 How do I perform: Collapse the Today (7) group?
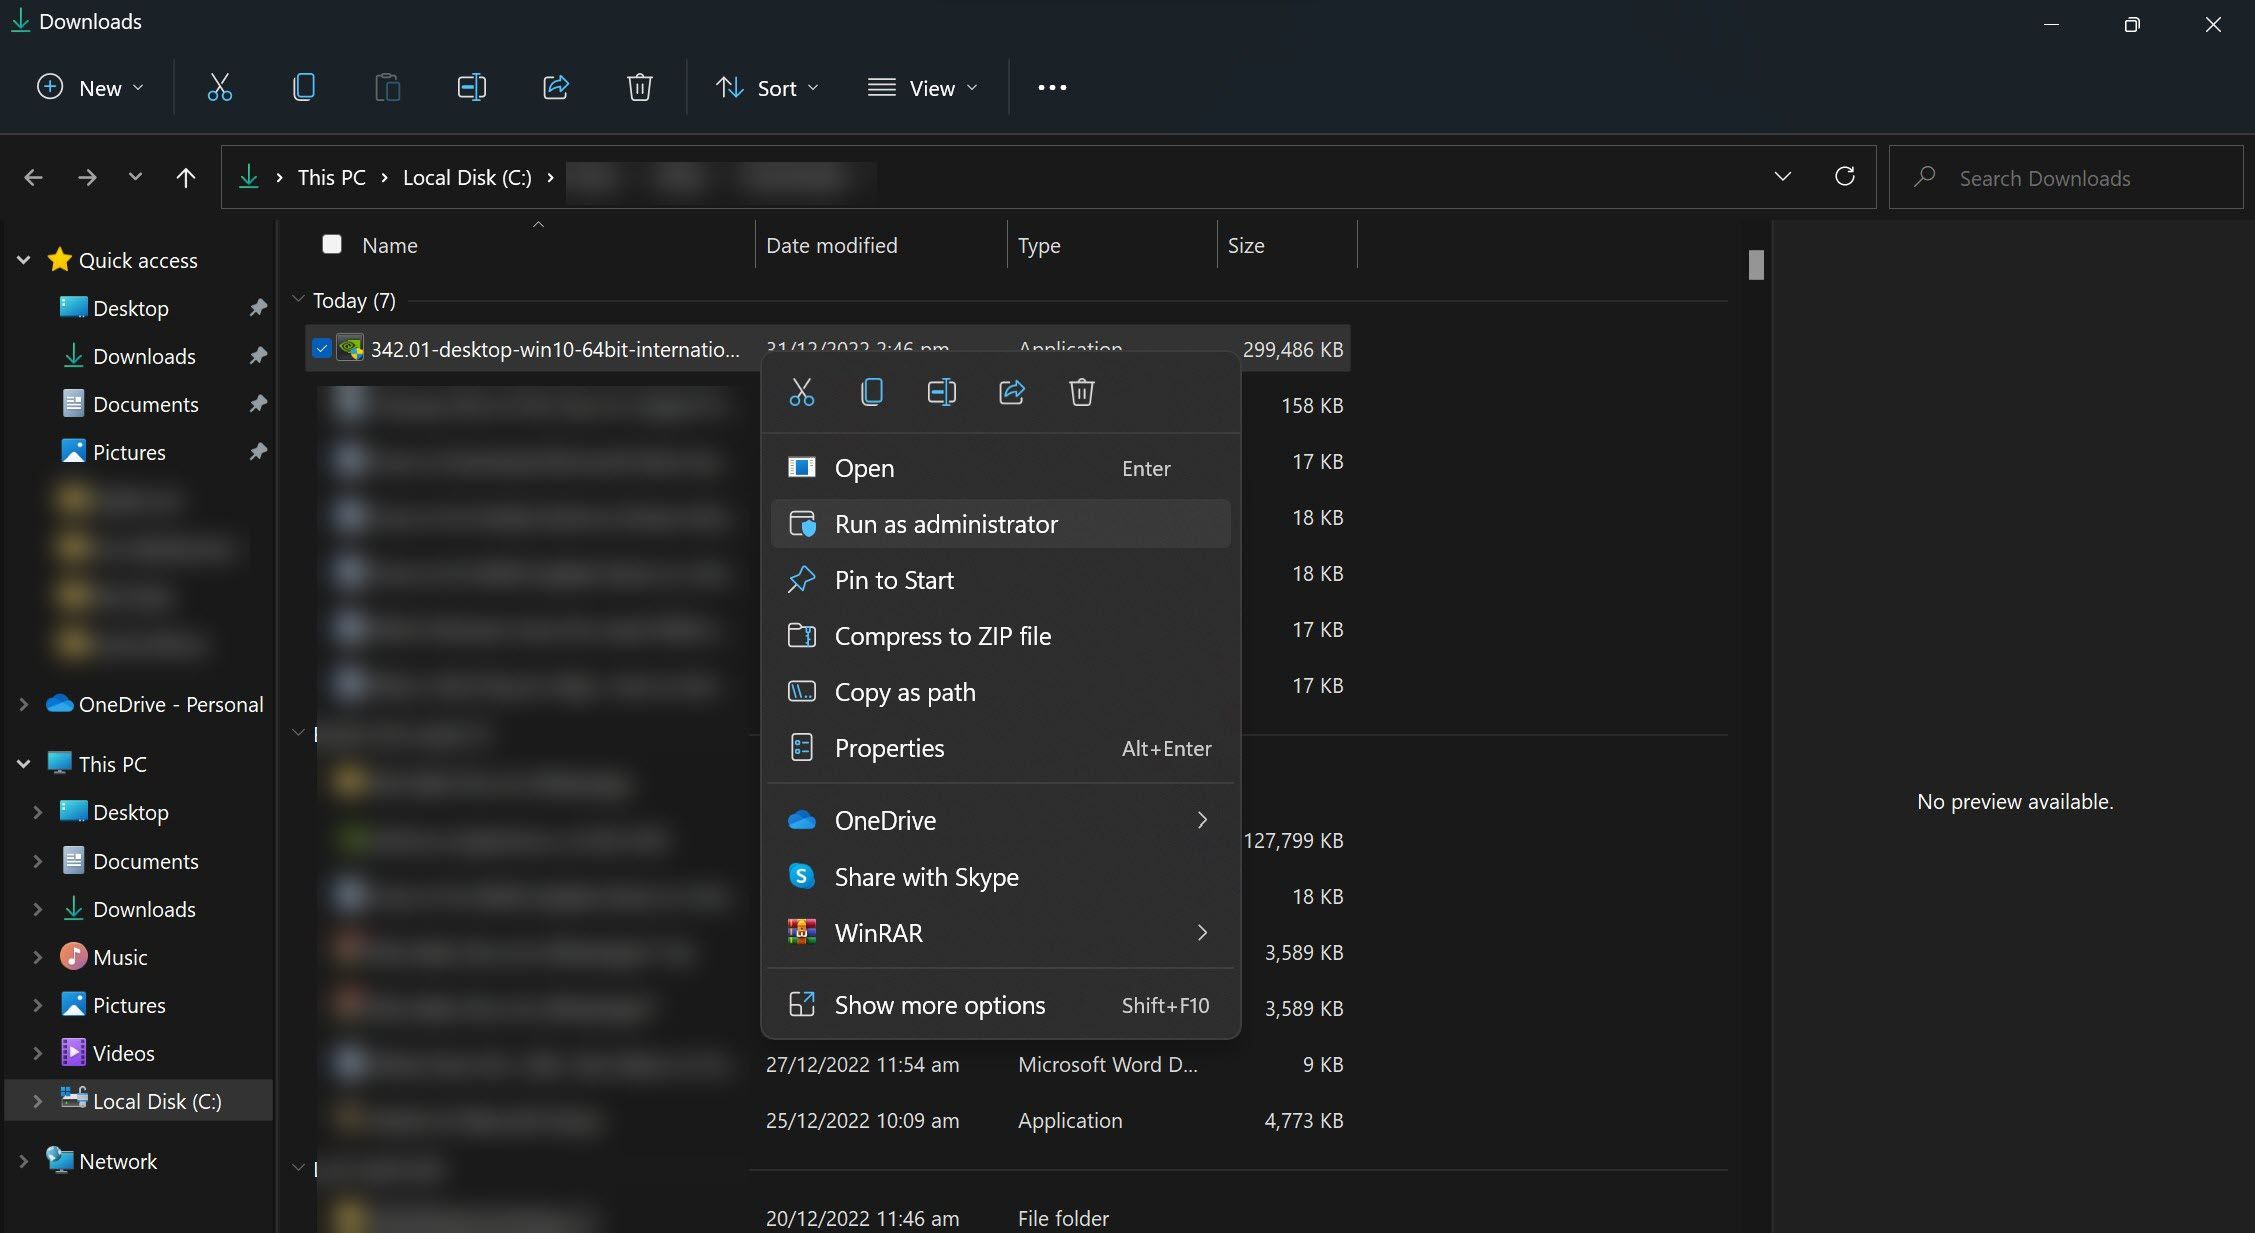[x=298, y=300]
